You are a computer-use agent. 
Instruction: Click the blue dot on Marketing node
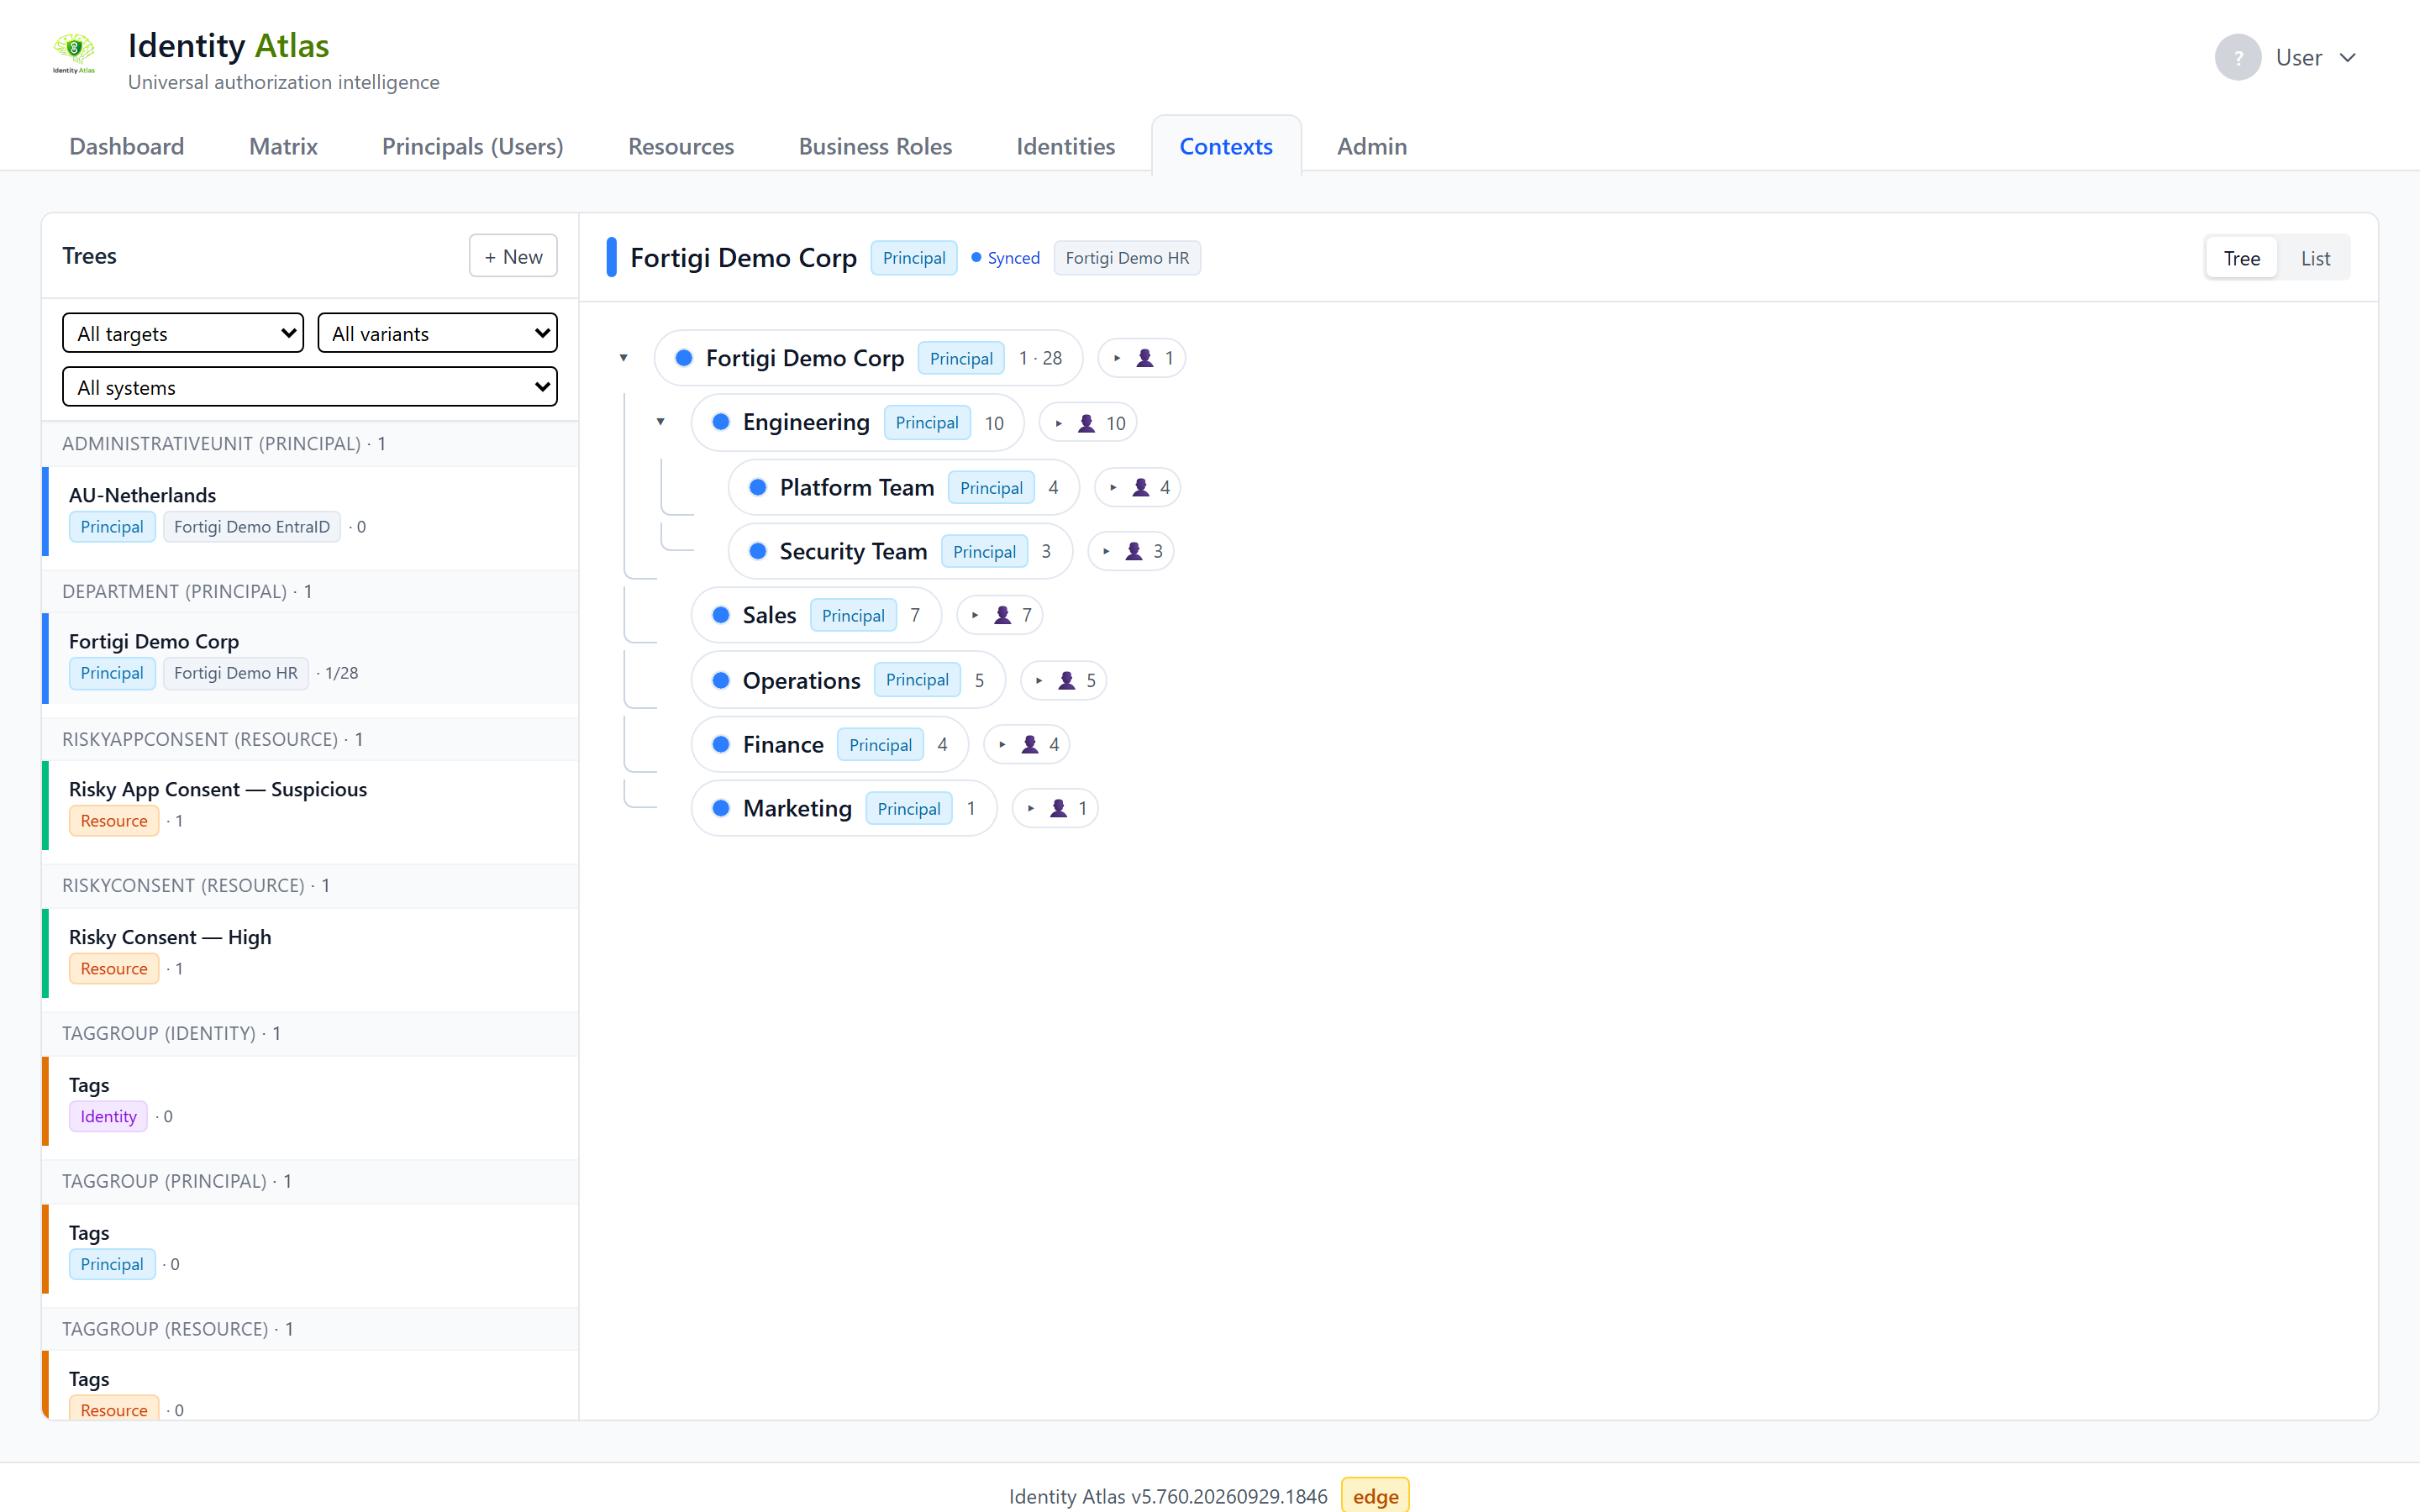720,808
